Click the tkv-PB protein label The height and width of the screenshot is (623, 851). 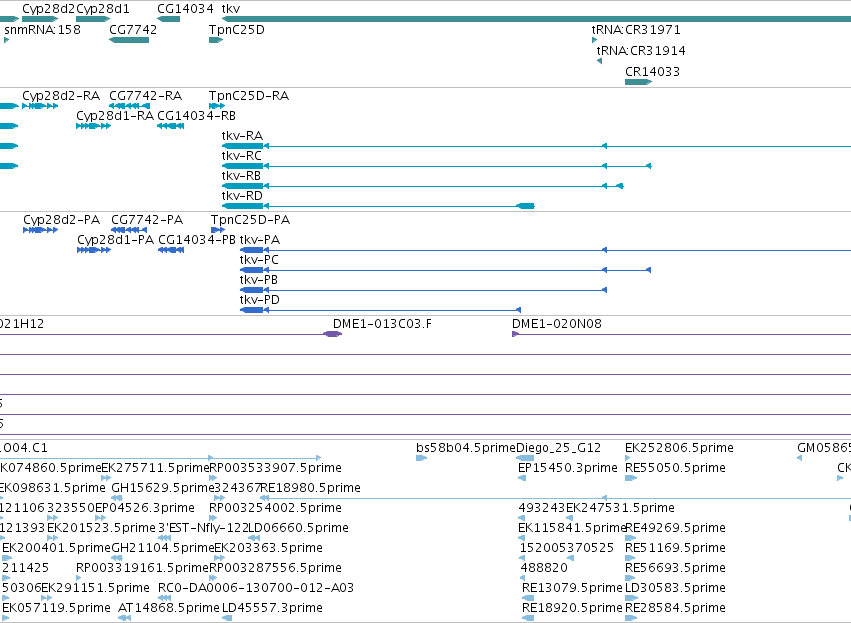[x=259, y=280]
